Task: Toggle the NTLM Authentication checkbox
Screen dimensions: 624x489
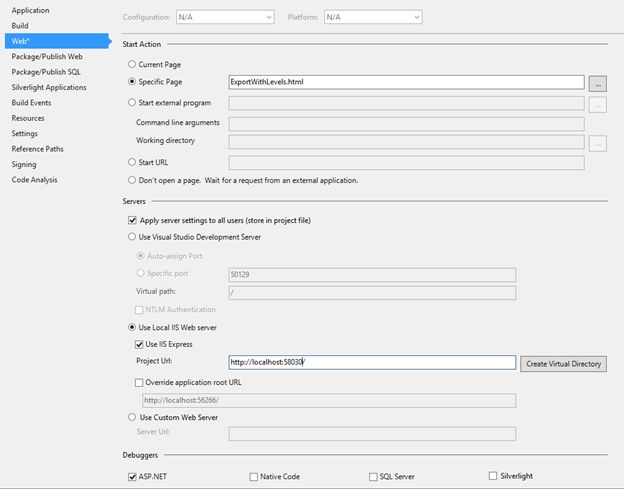Action: click(139, 310)
